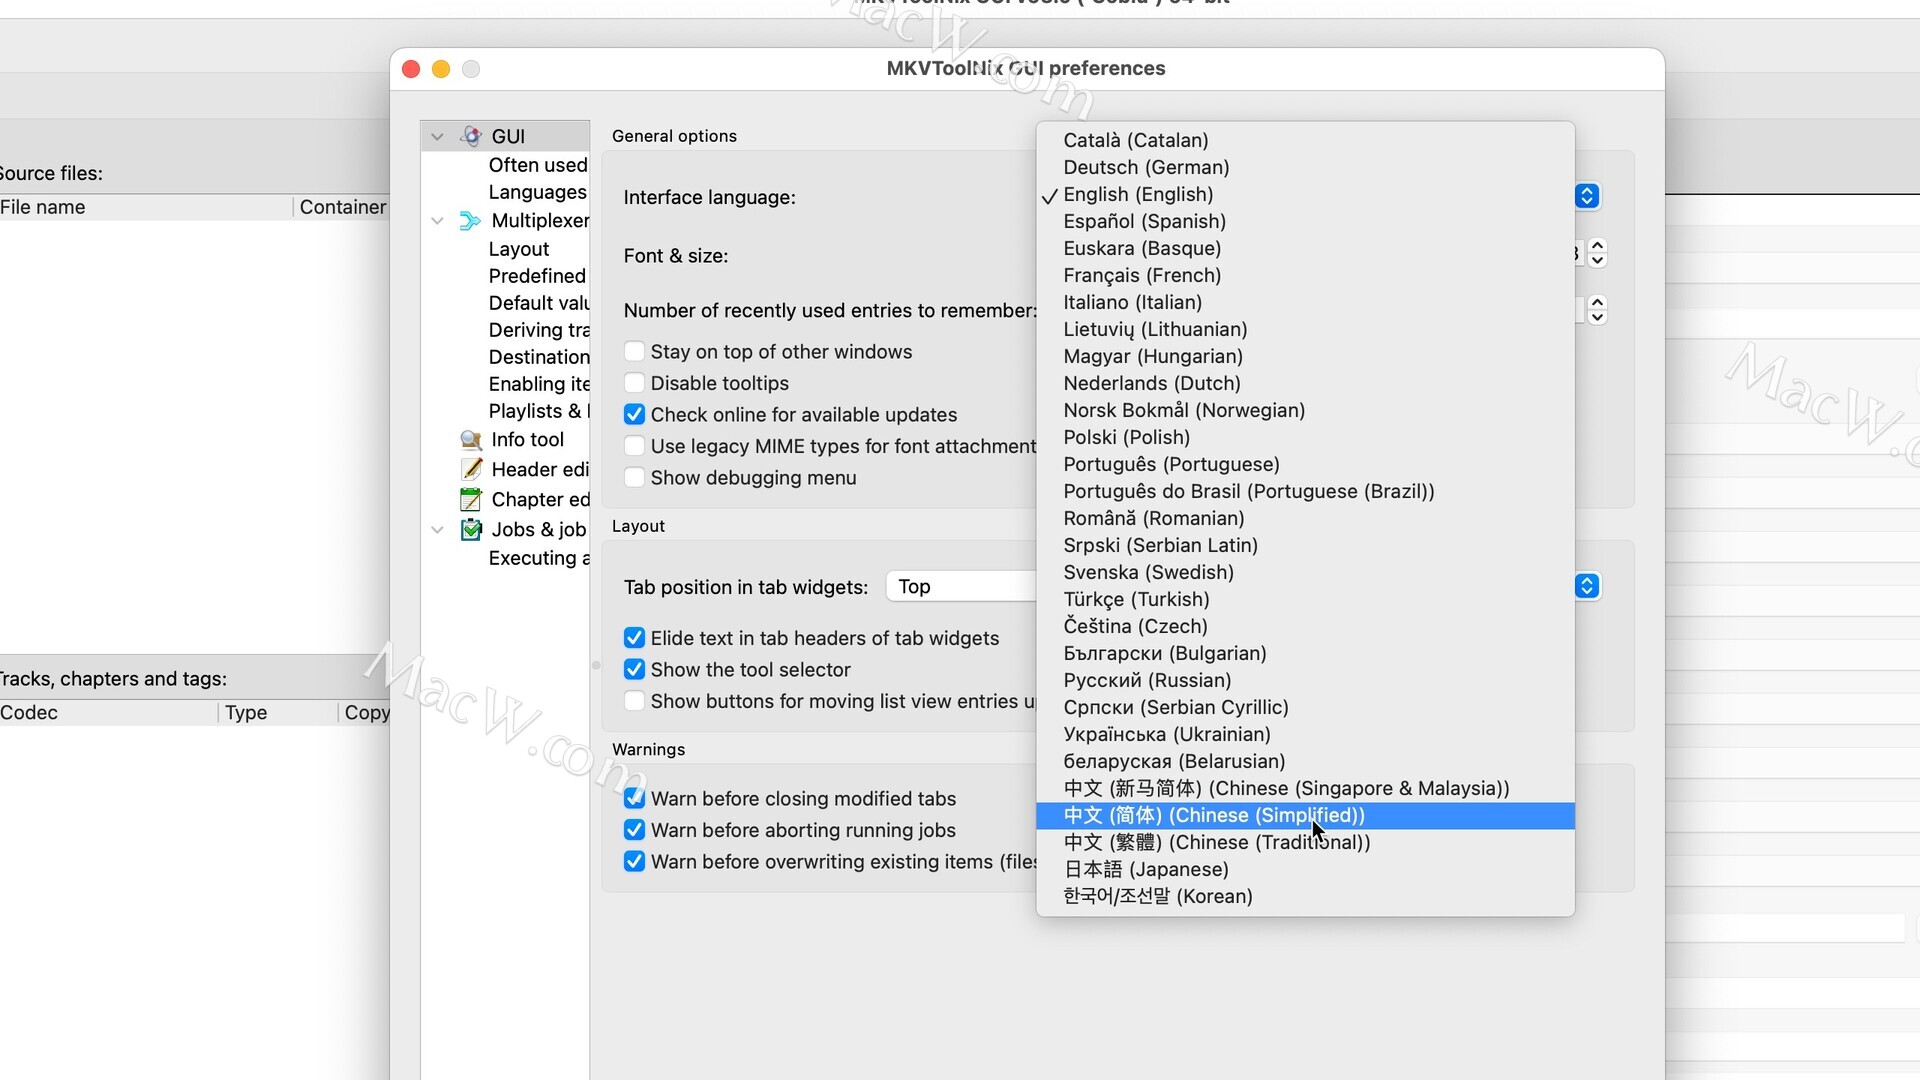Select Türkçe (Turkish) option
The height and width of the screenshot is (1080, 1920).
coord(1305,599)
